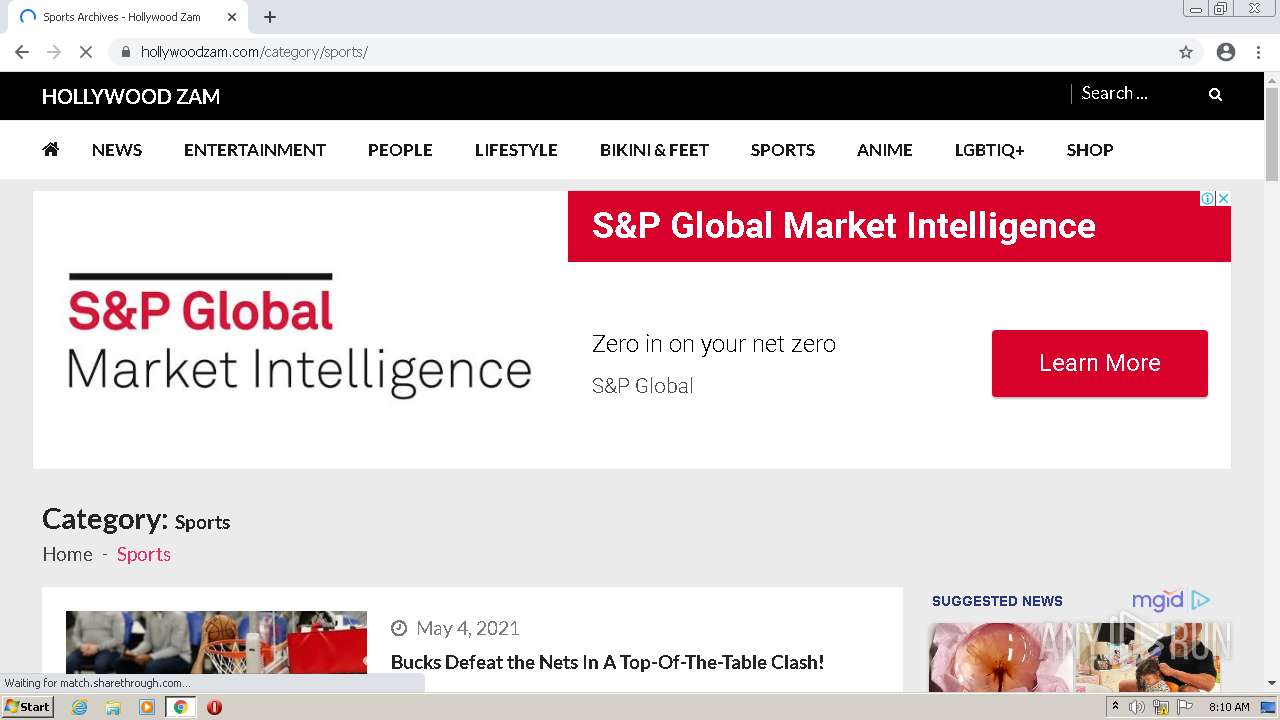Screen dimensions: 1280x720
Task: Open Chrome's three-dot menu
Action: [x=1259, y=52]
